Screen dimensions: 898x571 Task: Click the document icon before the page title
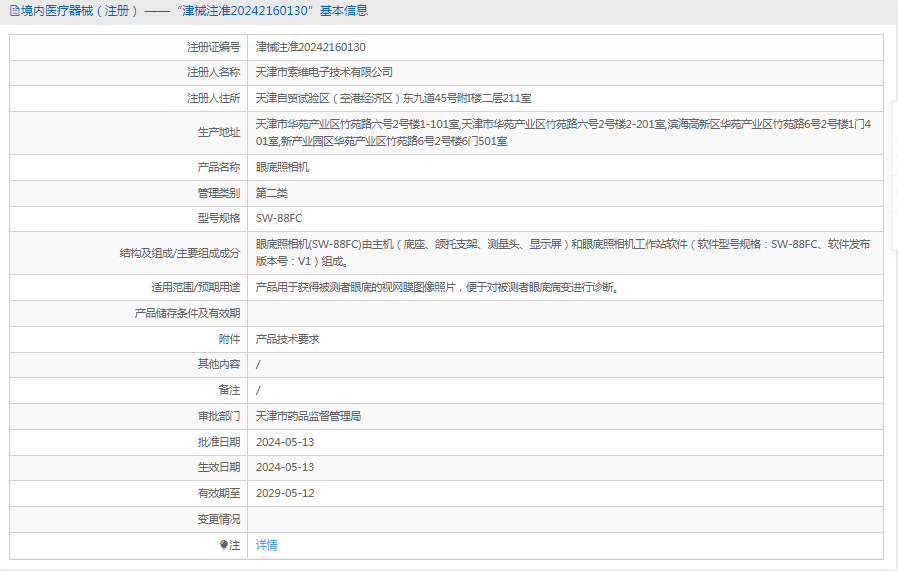tap(13, 11)
